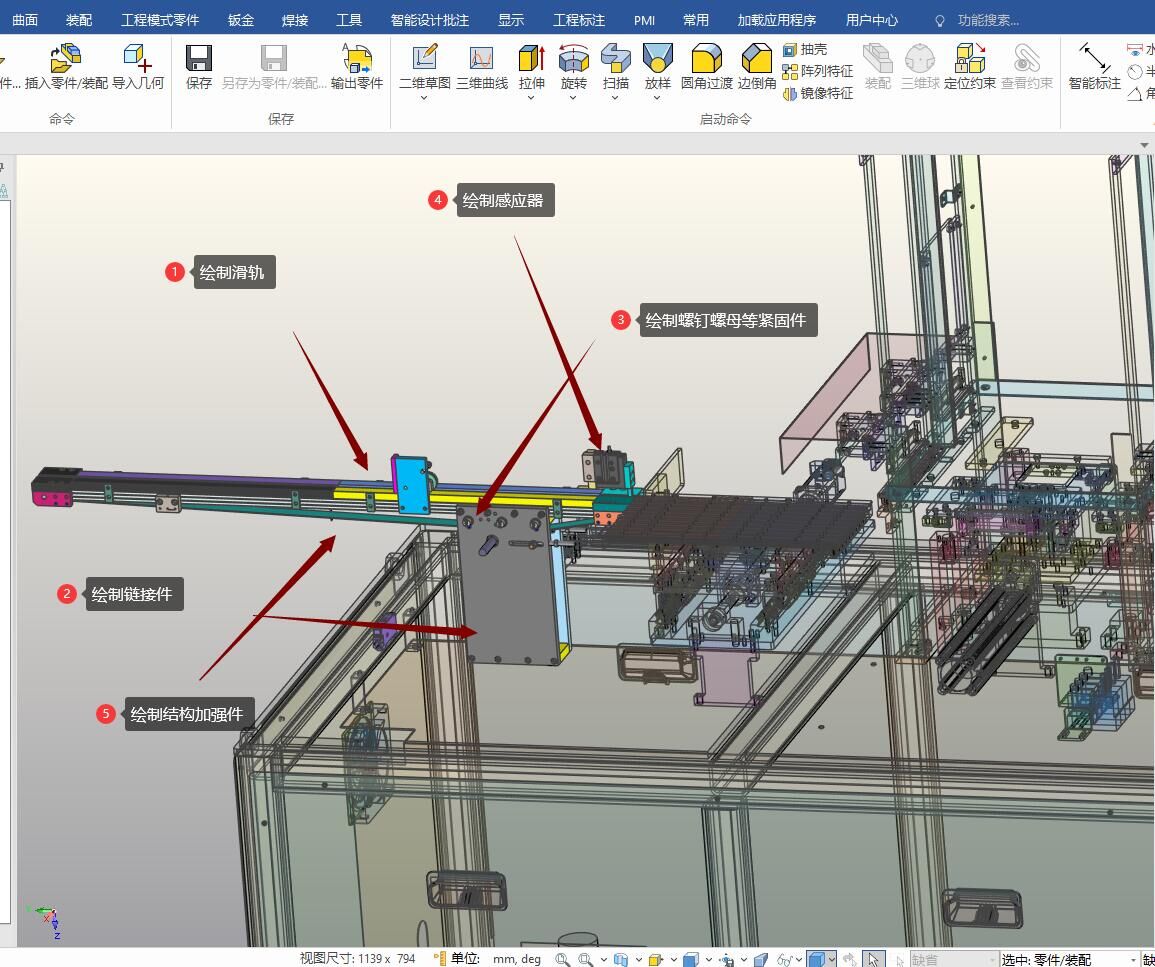The height and width of the screenshot is (967, 1155).
Task: Open the 定位约束 constraint tool
Action: pos(969,59)
